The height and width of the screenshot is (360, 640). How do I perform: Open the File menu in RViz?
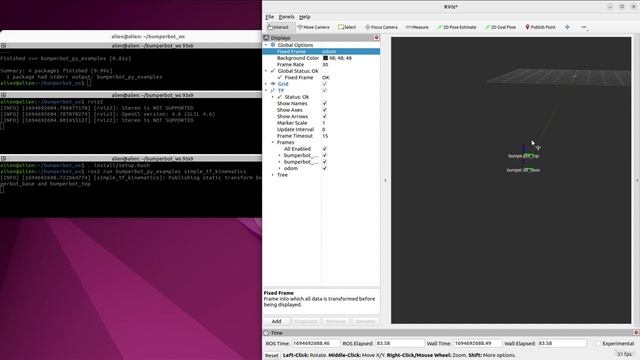point(269,17)
